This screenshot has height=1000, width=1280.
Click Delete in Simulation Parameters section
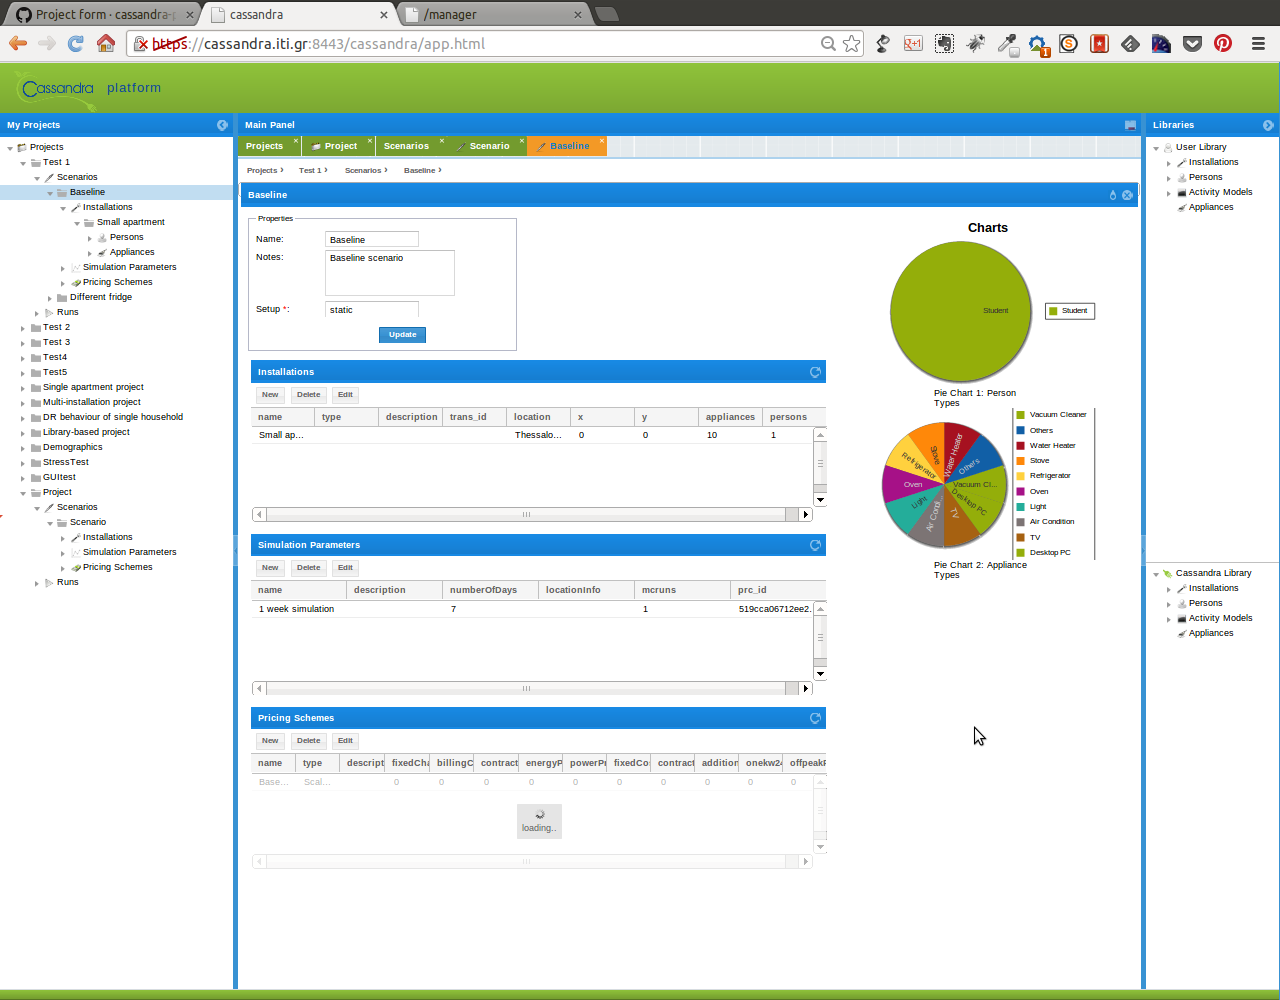(308, 568)
